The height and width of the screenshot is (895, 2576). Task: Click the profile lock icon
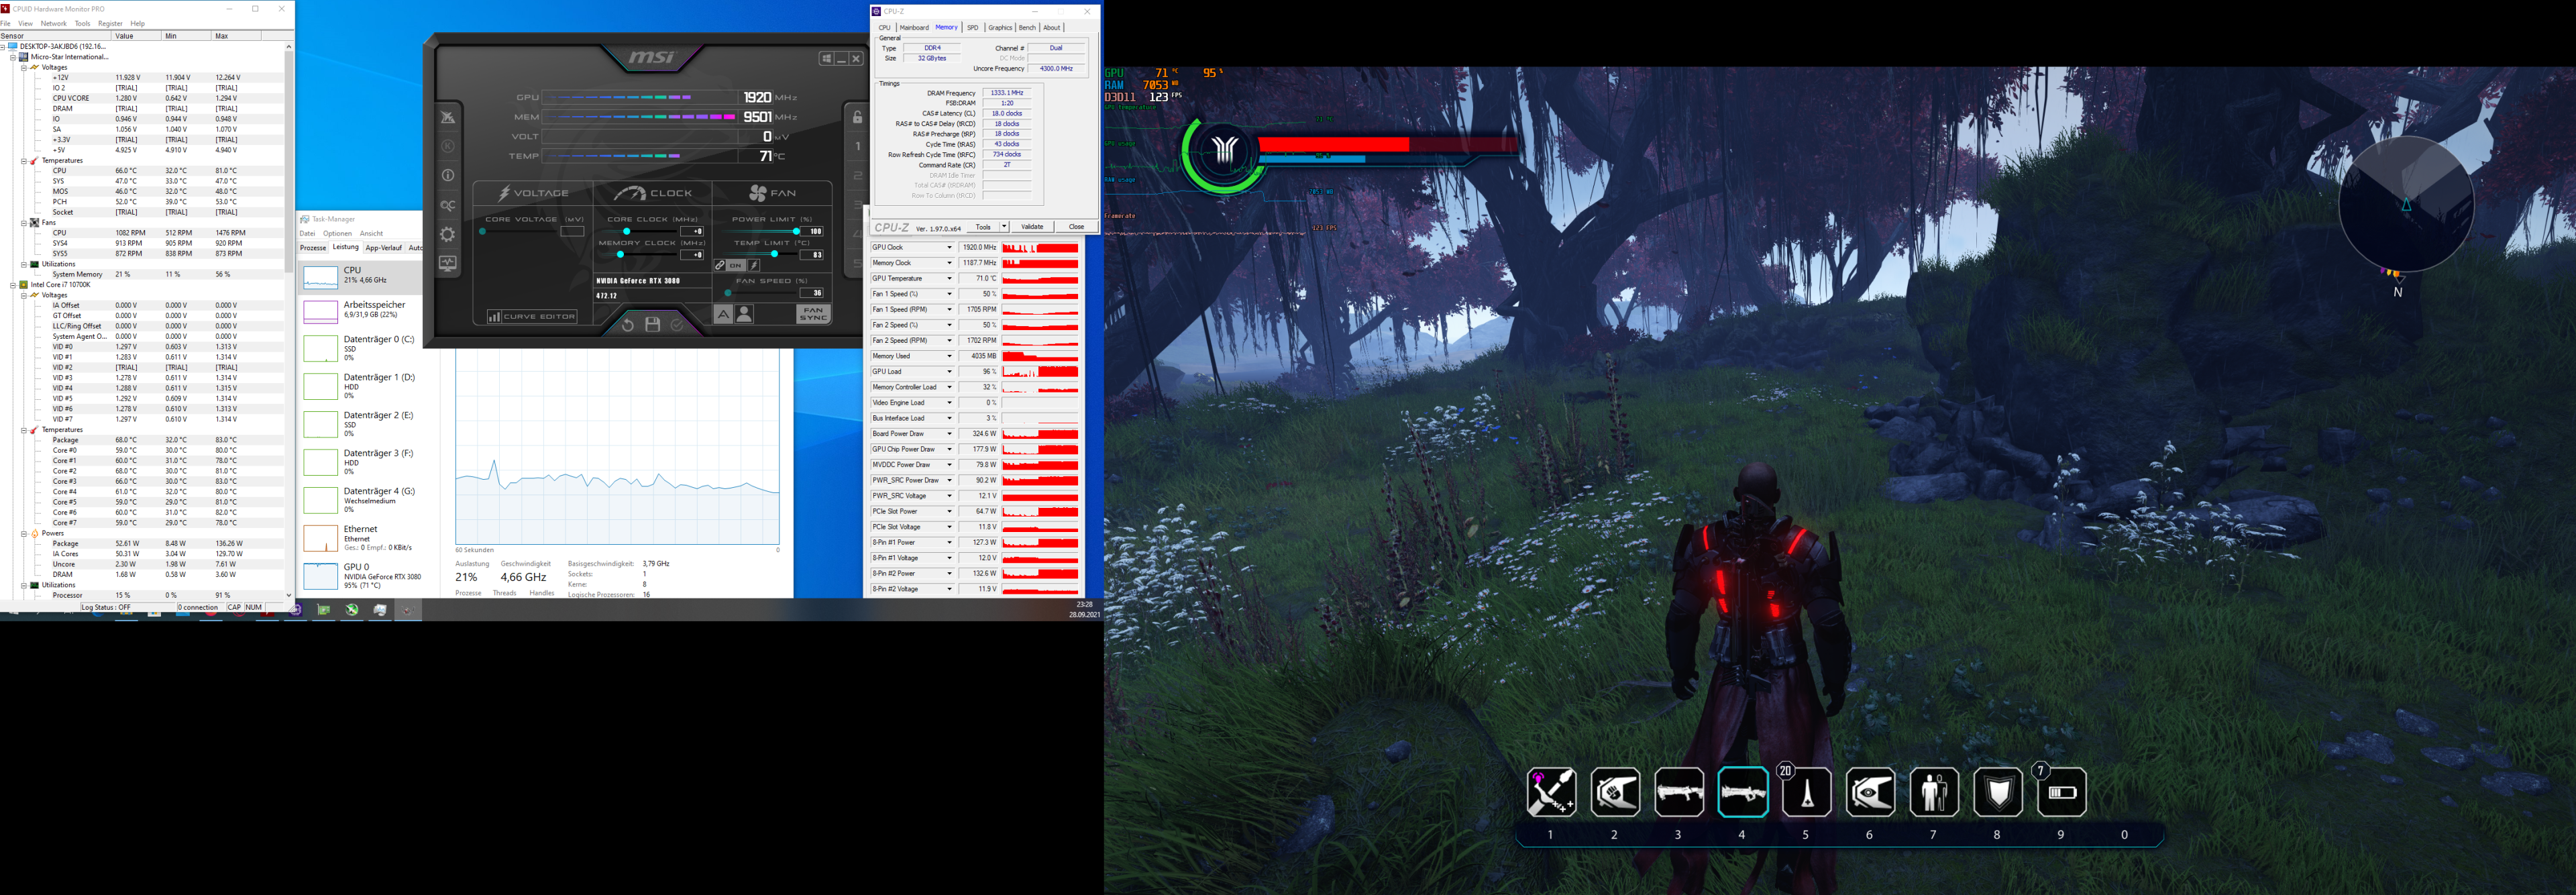[x=857, y=117]
